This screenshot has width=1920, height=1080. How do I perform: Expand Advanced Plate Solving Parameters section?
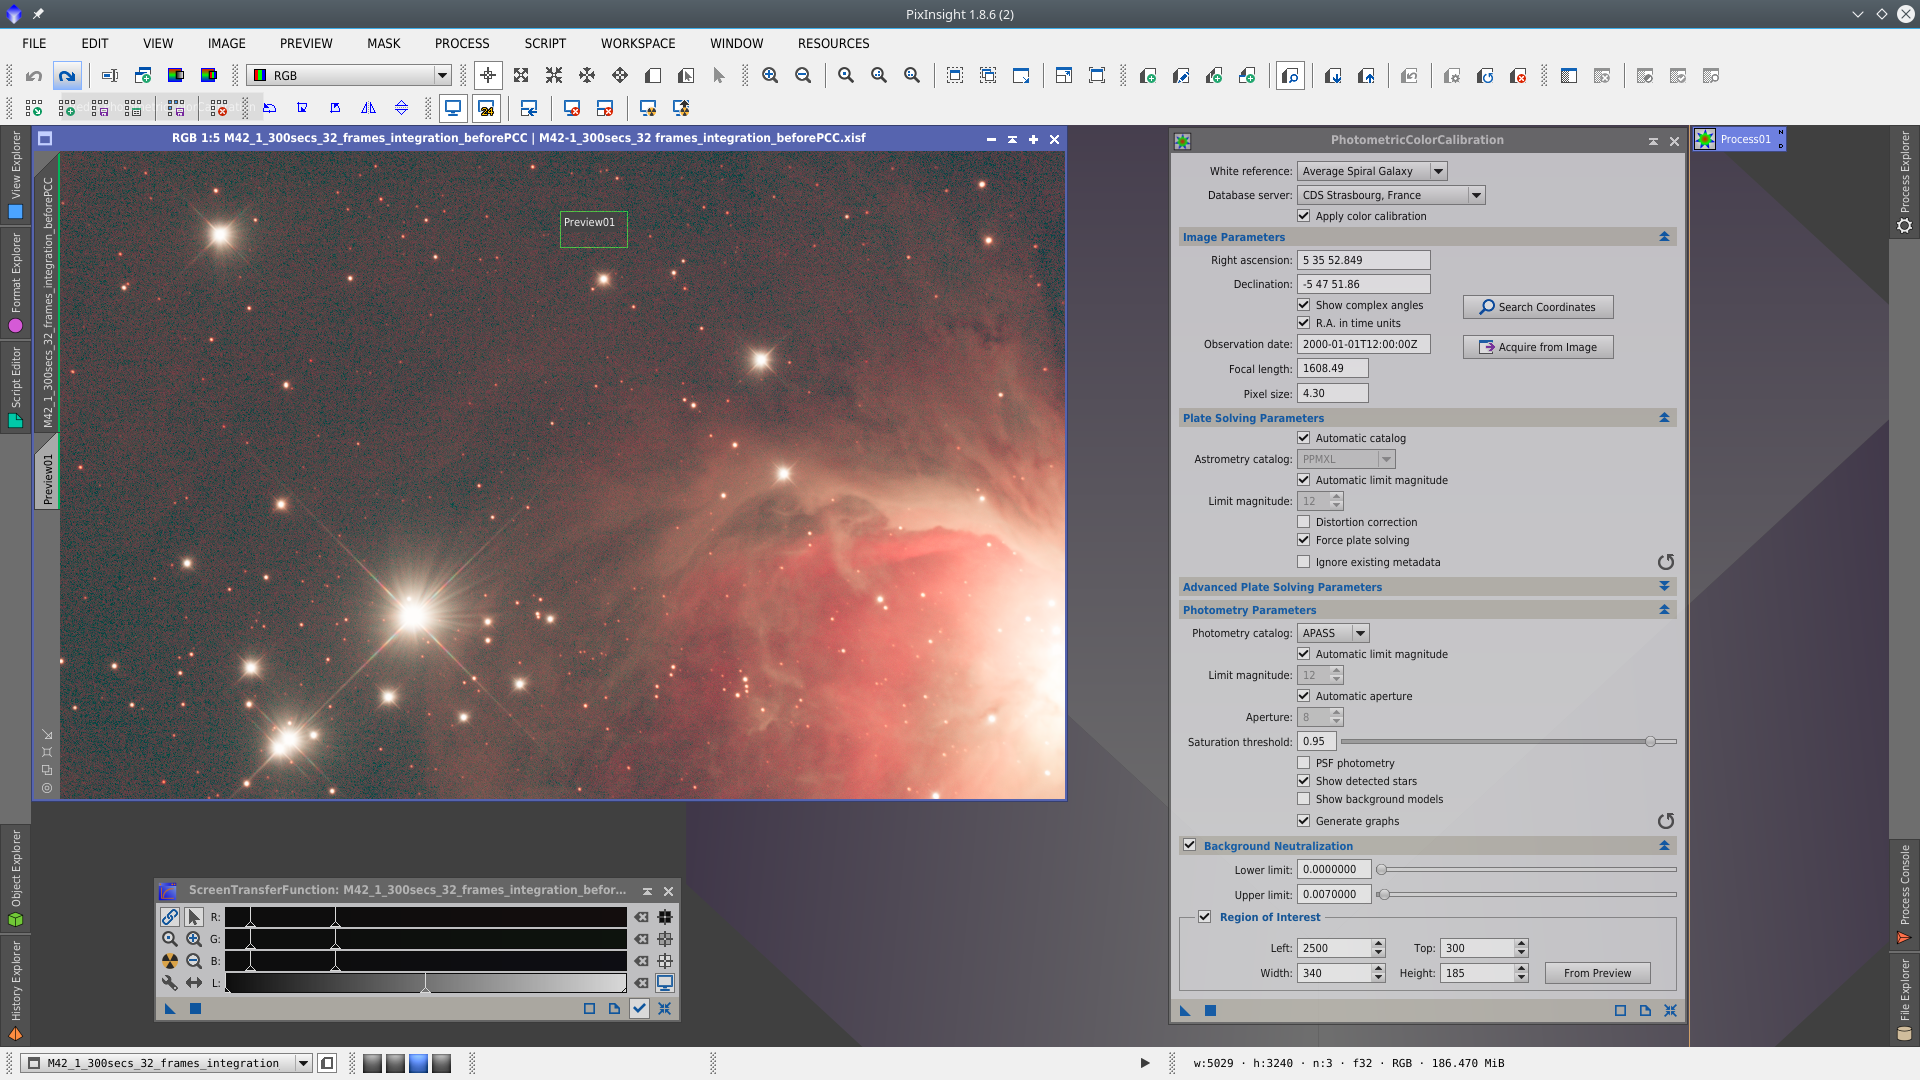pyautogui.click(x=1664, y=587)
